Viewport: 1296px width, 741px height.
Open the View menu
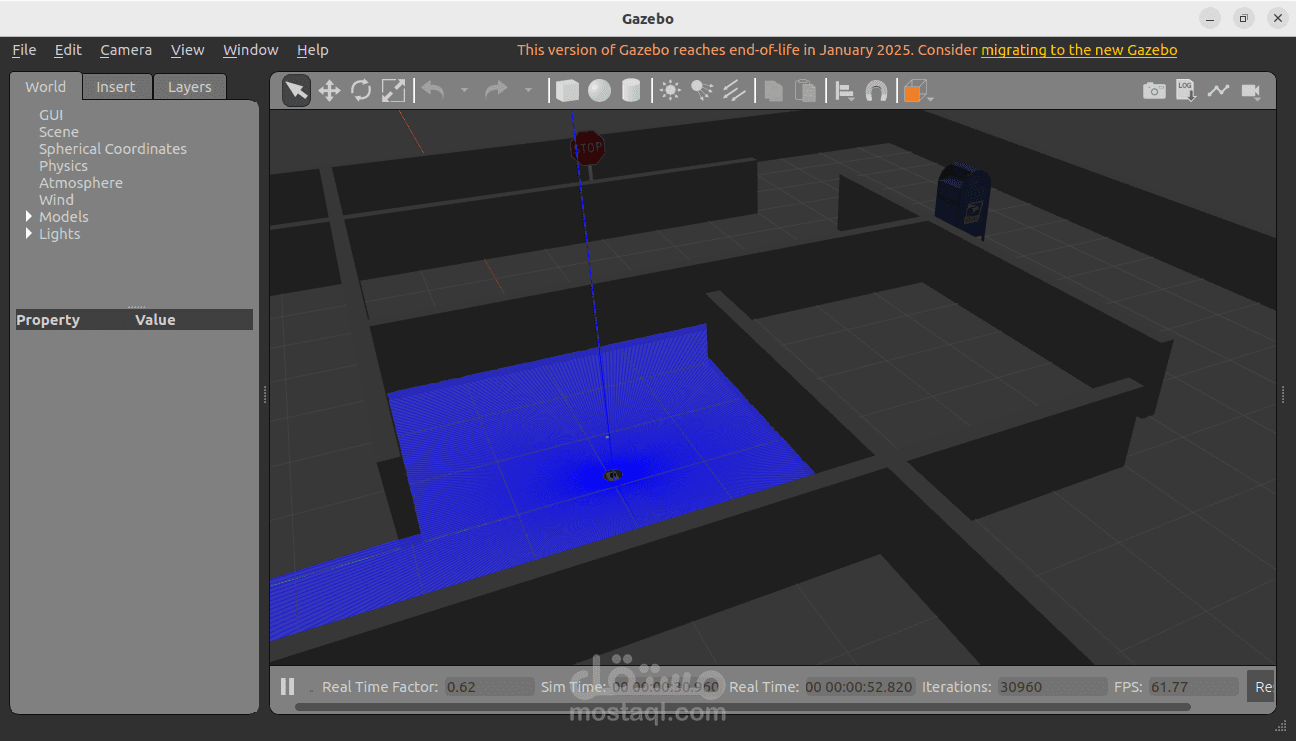point(187,50)
